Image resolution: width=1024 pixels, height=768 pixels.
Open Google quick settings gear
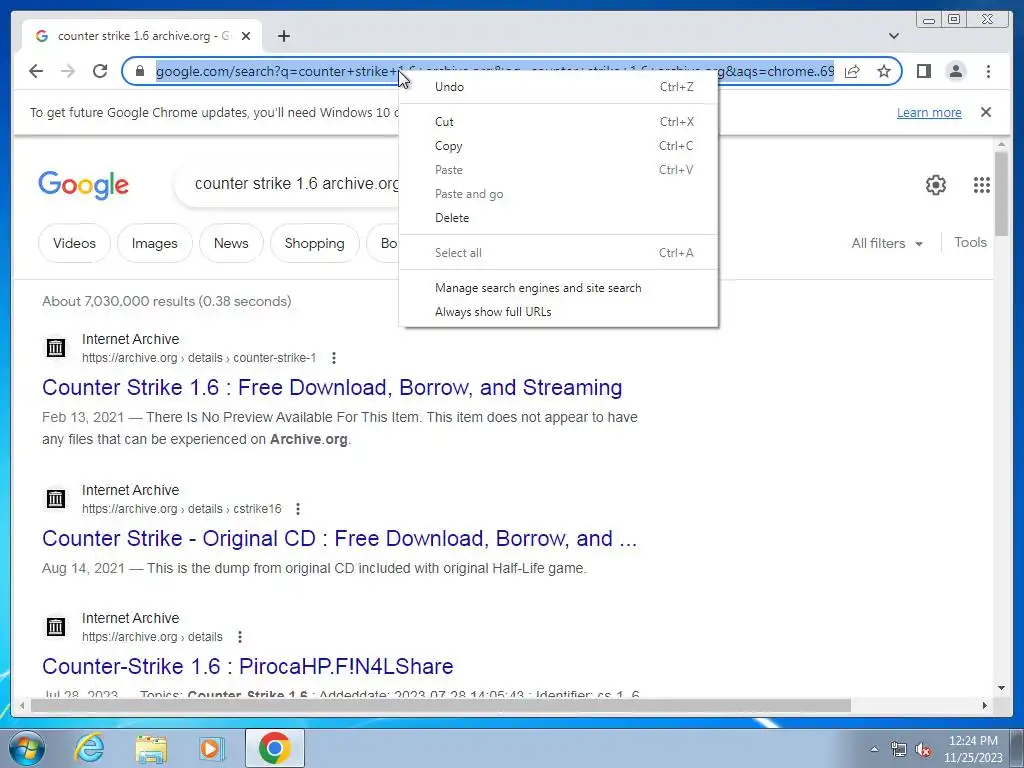[936, 185]
